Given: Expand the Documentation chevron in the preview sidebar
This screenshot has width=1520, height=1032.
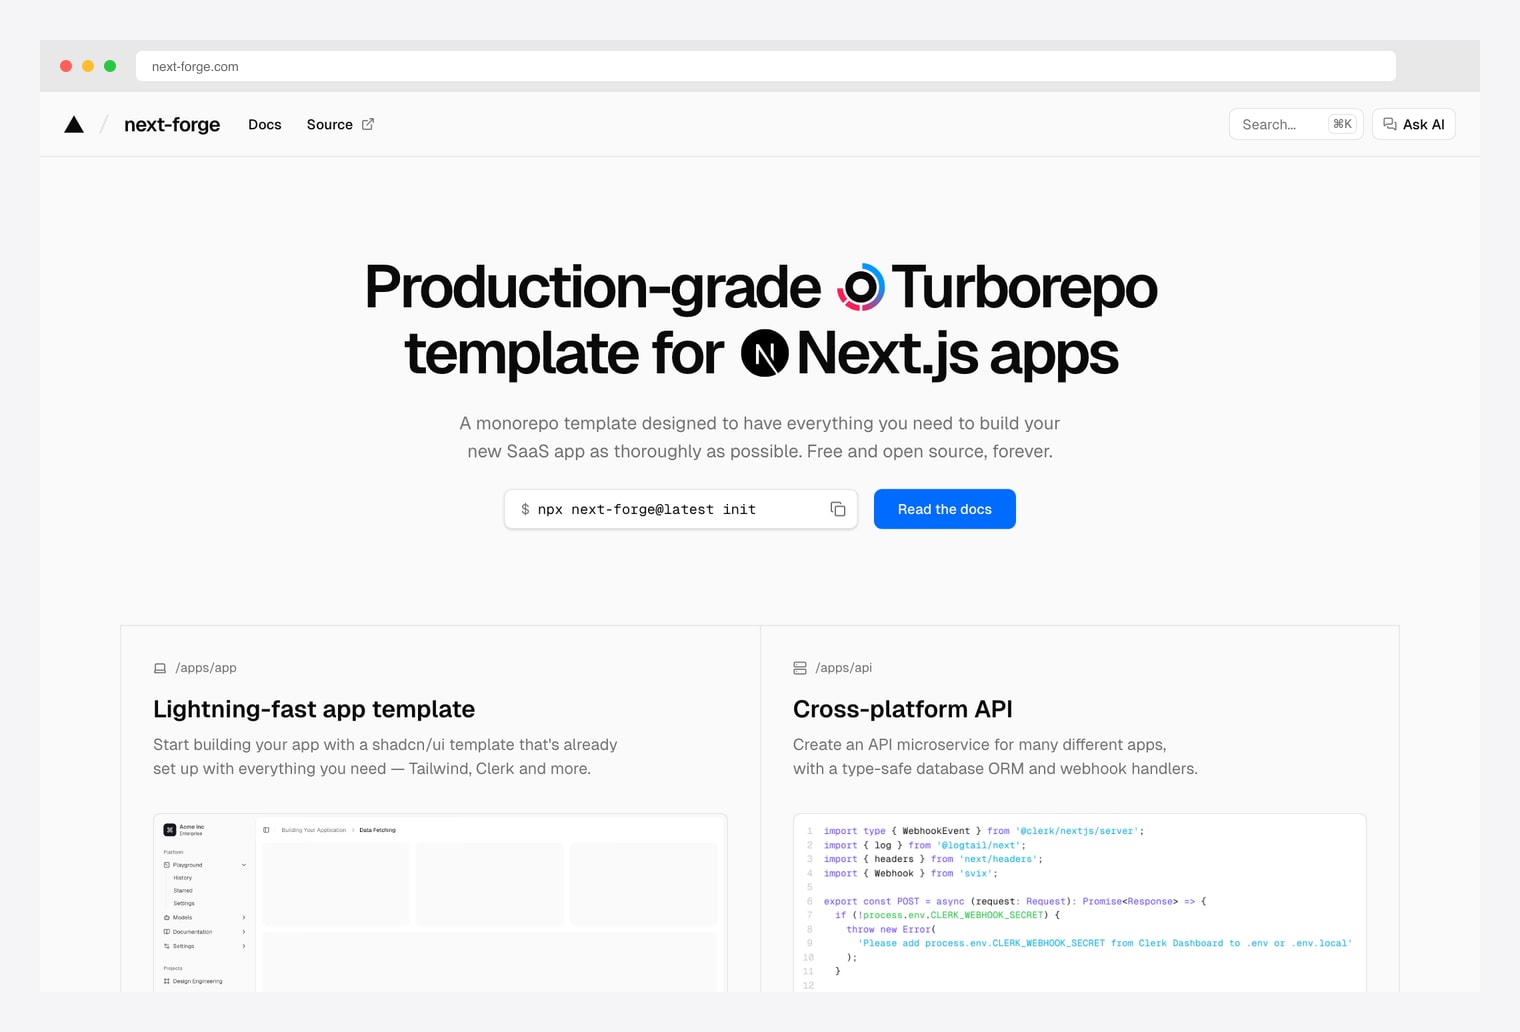Looking at the screenshot, I should [x=244, y=932].
